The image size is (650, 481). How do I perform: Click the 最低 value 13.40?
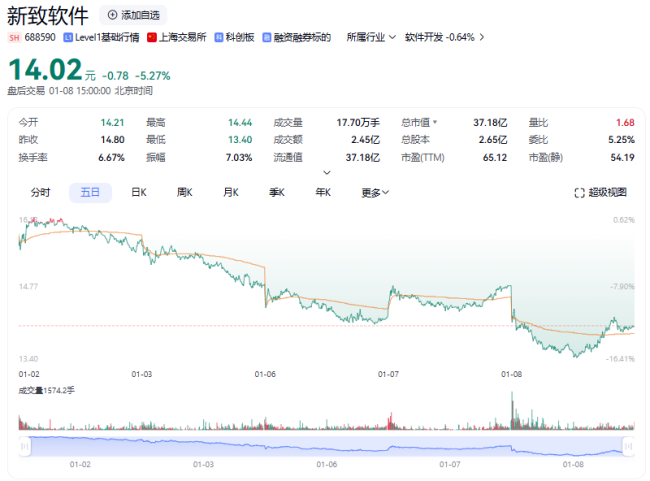[x=240, y=140]
